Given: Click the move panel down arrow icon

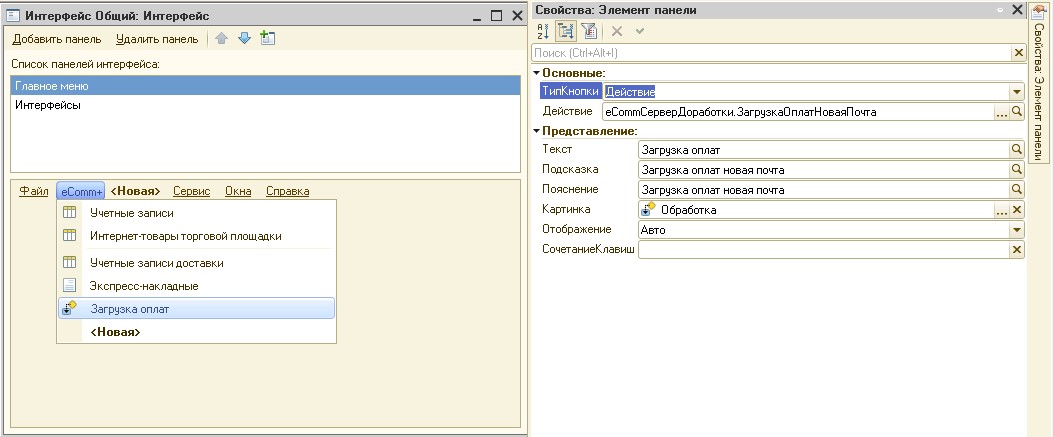Looking at the screenshot, I should click(244, 39).
